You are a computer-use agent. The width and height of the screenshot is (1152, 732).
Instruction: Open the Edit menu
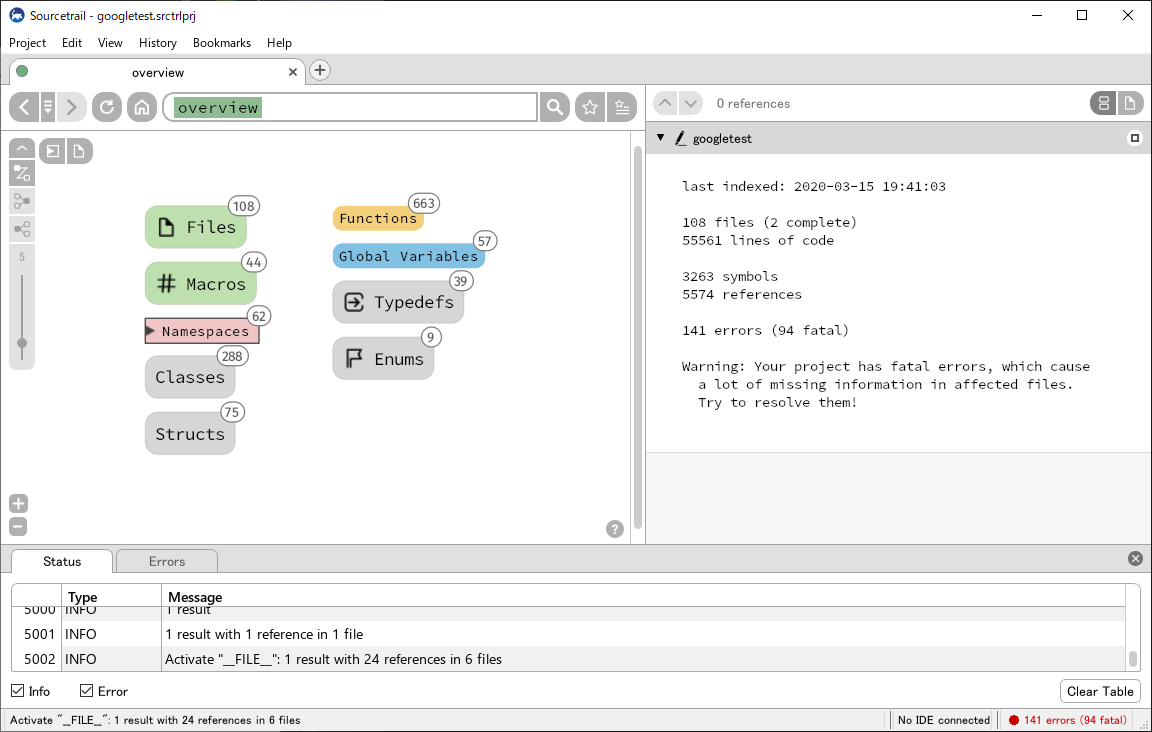pos(72,43)
